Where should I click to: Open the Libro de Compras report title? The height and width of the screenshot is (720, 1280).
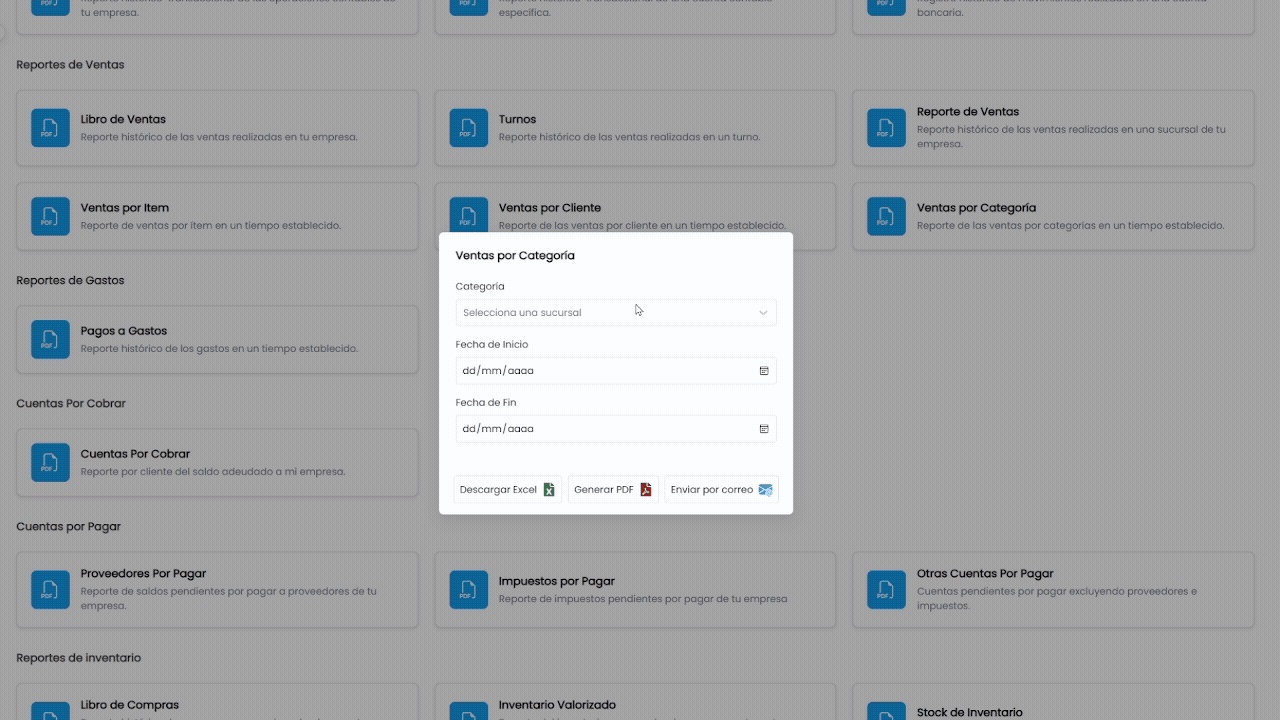(130, 705)
